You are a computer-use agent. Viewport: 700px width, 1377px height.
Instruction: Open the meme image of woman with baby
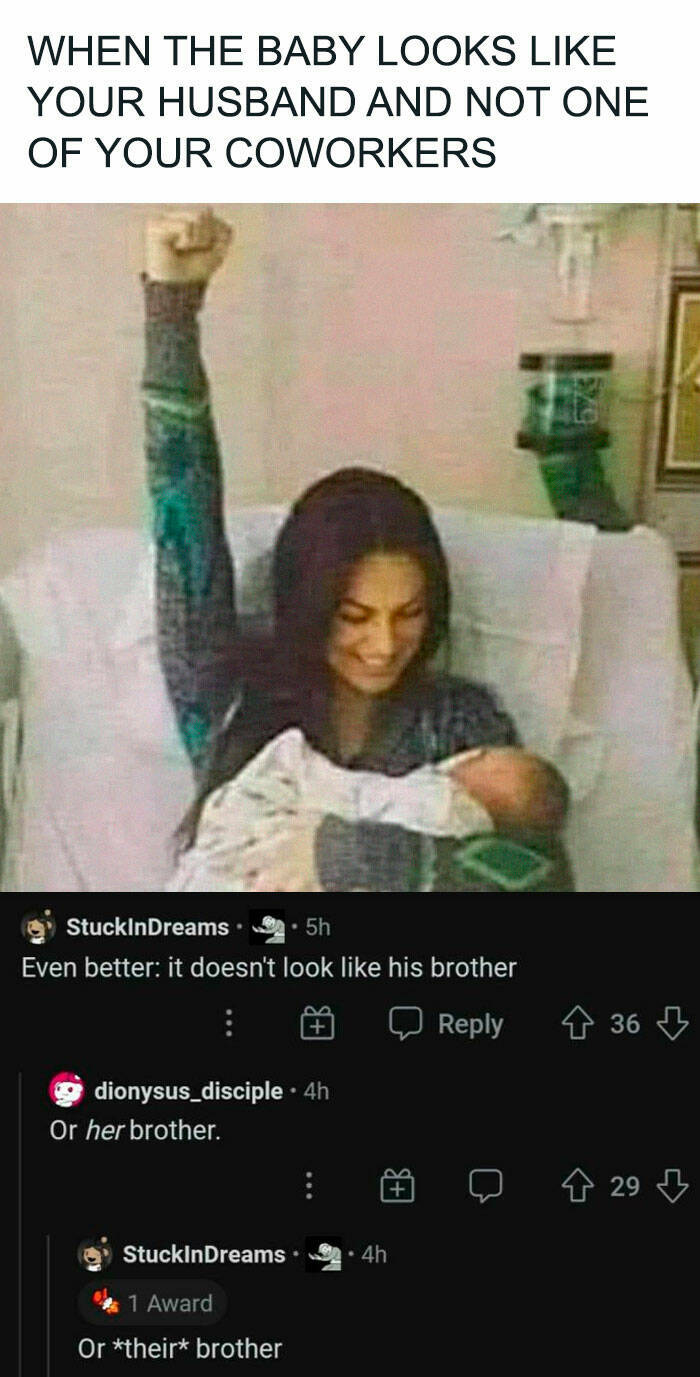[350, 547]
